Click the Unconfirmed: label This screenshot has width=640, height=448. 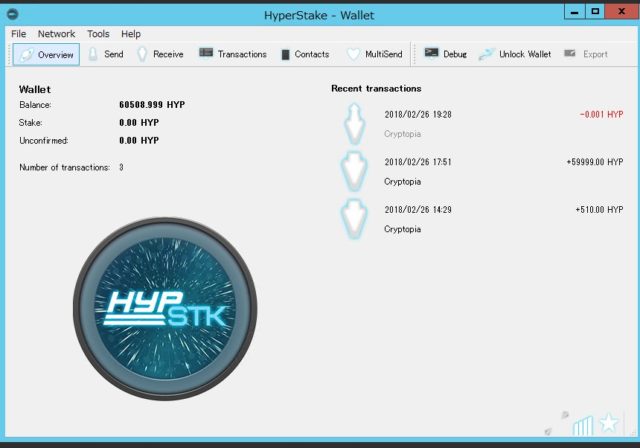[44, 141]
